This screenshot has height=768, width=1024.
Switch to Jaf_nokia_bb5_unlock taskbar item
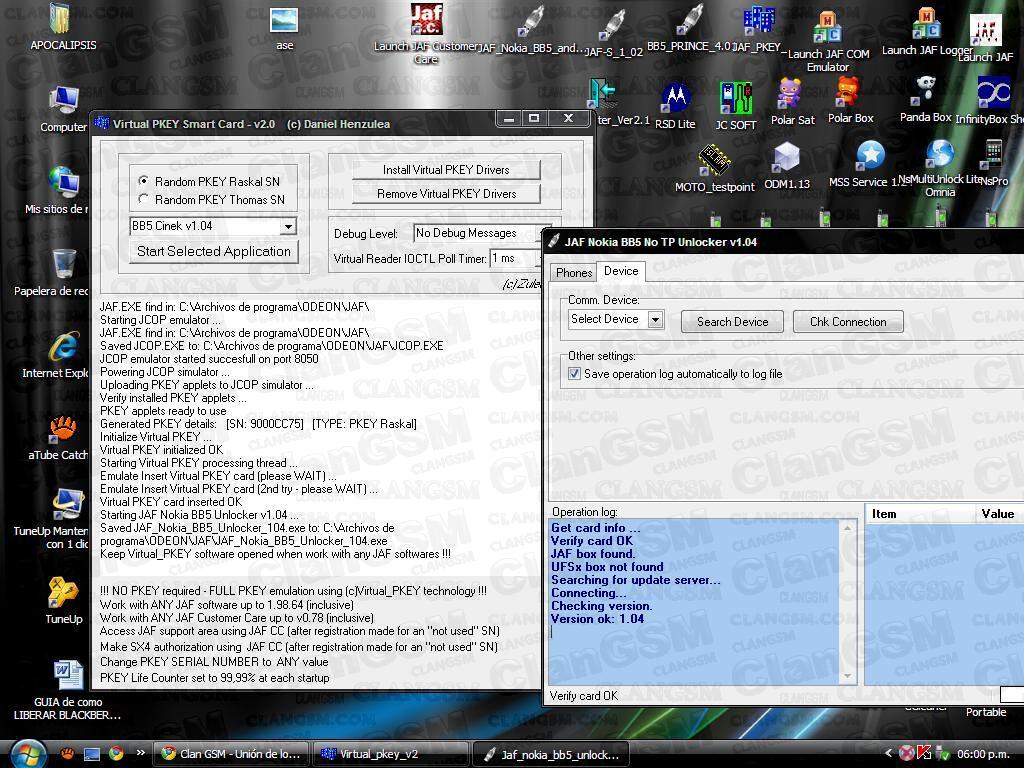[x=551, y=754]
